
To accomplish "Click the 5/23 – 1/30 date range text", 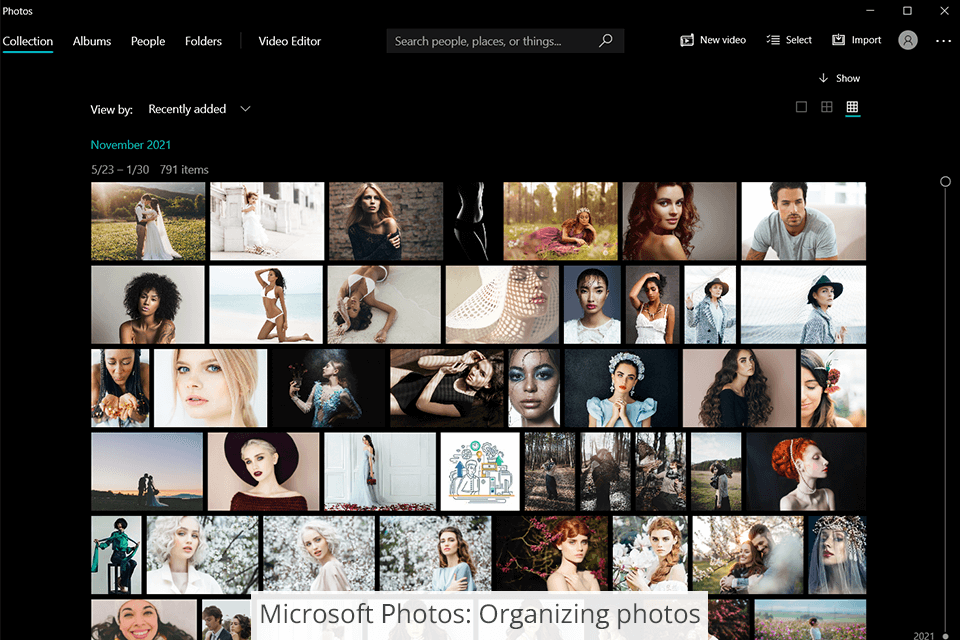I will point(120,170).
